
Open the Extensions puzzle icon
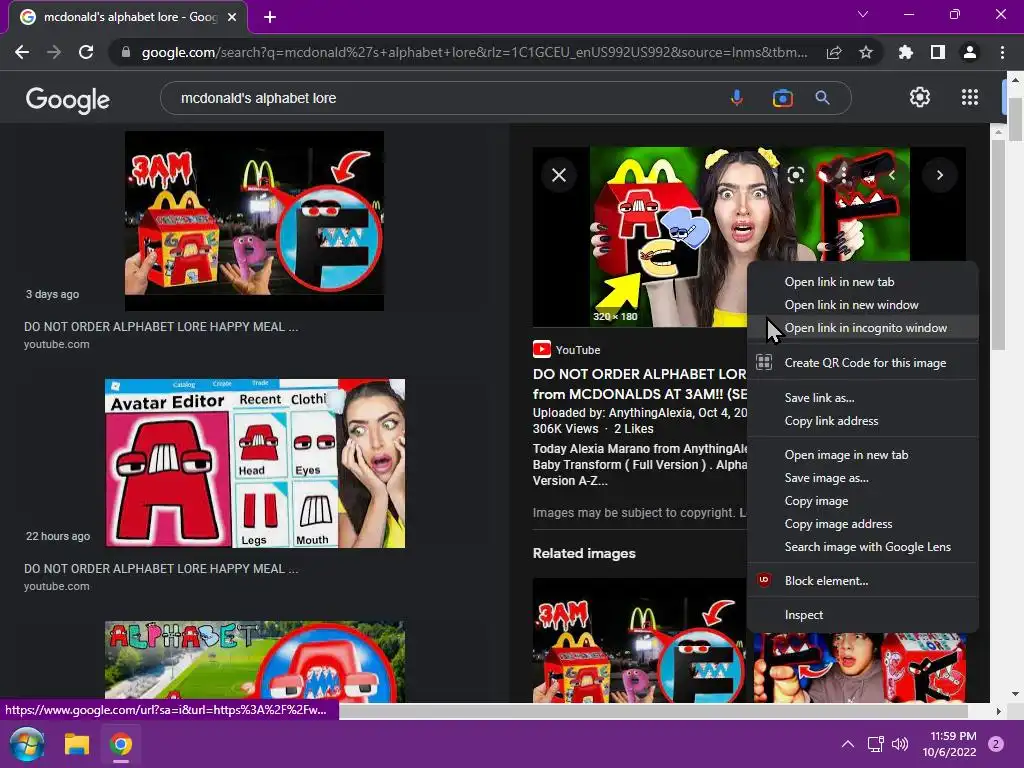tap(906, 52)
